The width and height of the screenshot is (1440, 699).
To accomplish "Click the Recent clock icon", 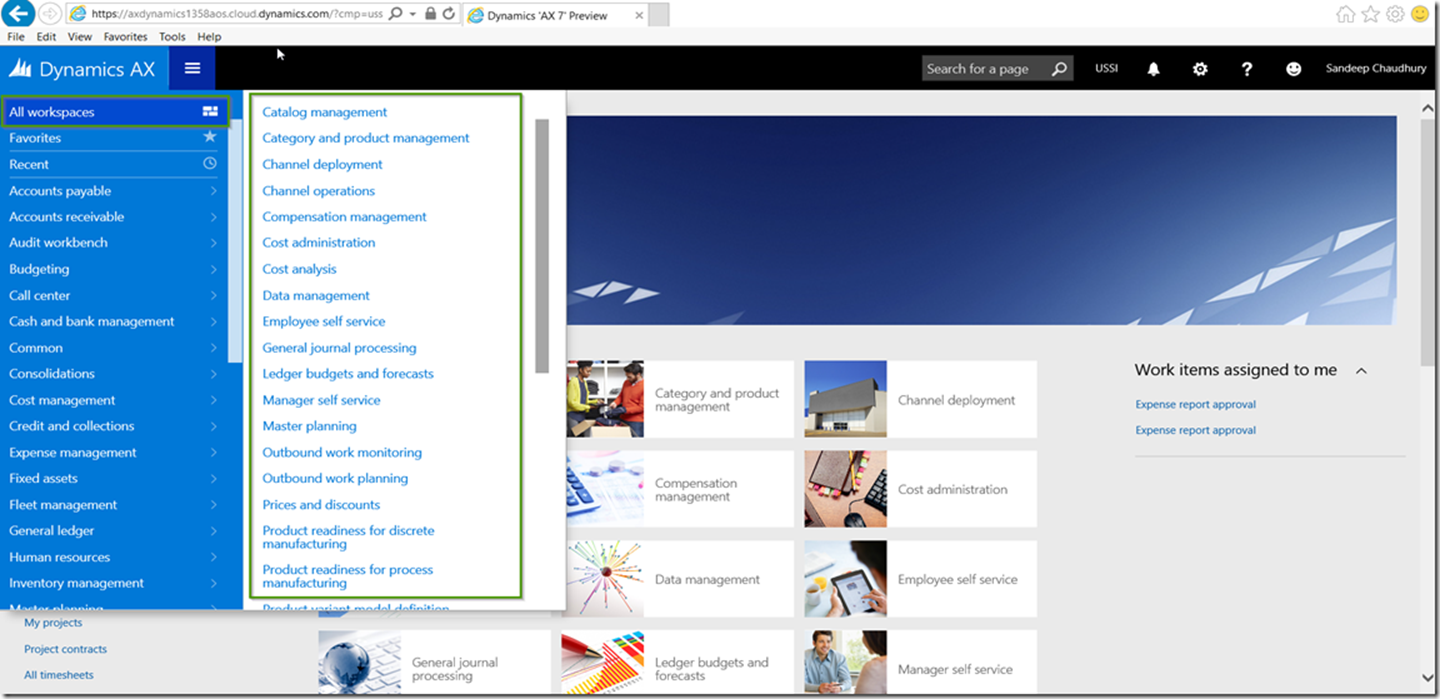I will (210, 163).
